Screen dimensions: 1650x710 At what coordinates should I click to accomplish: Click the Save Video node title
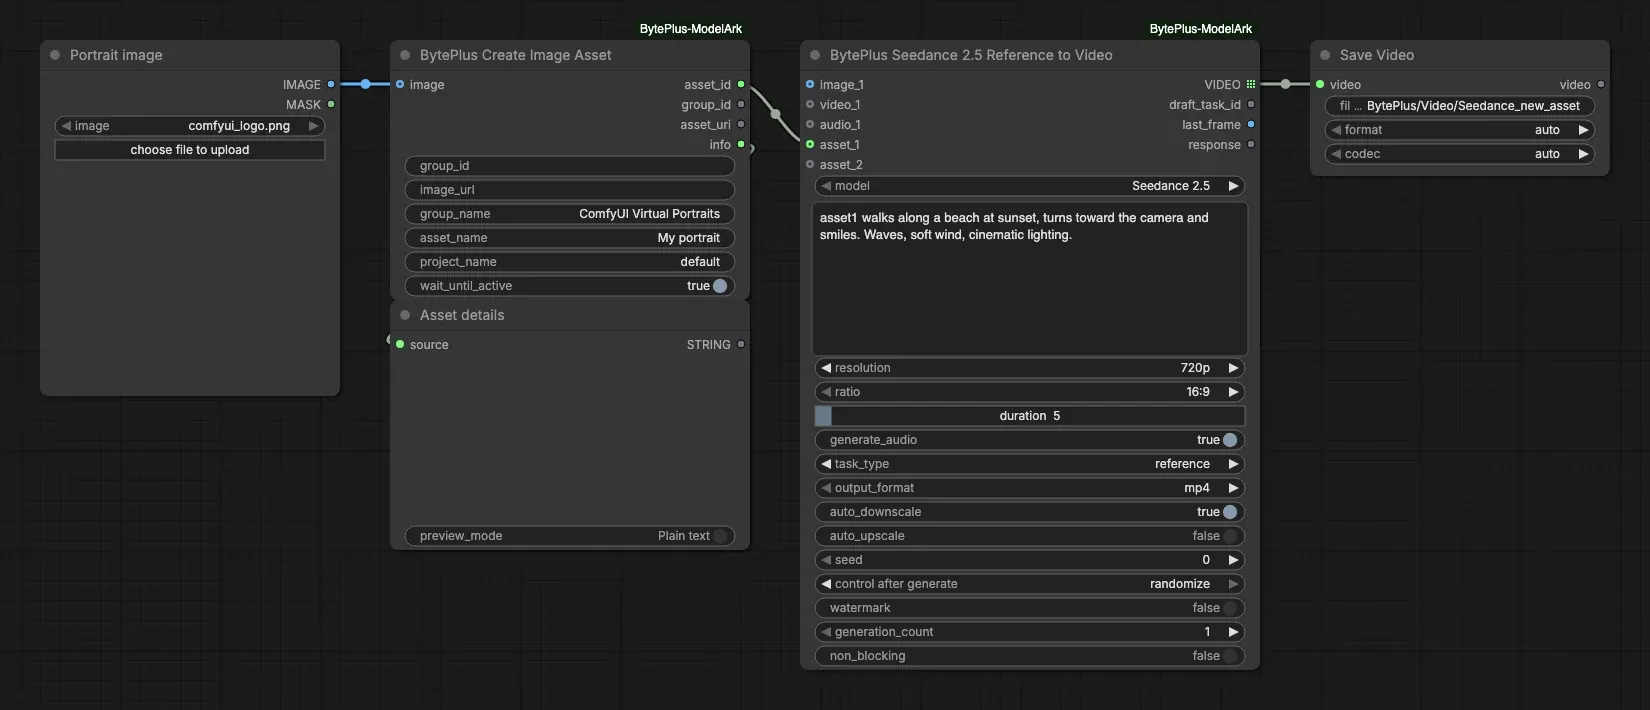(x=1377, y=55)
